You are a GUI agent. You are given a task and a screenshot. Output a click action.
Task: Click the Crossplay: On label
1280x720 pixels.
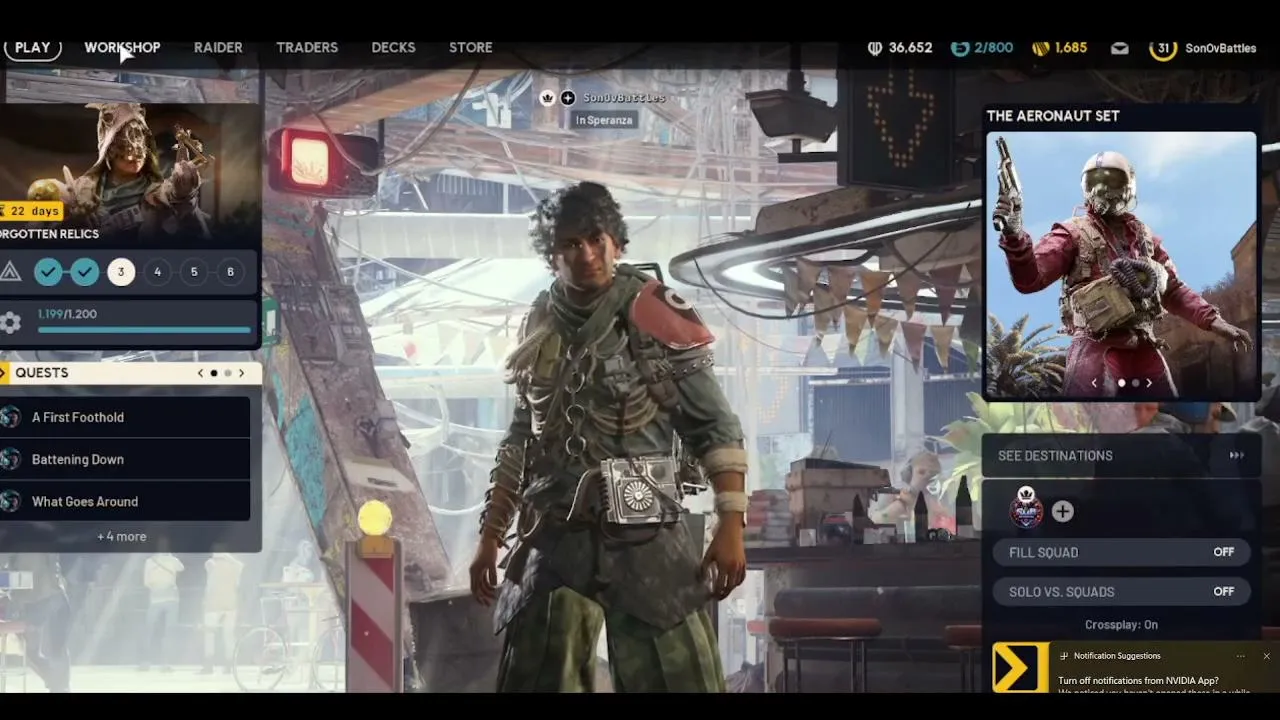1121,625
